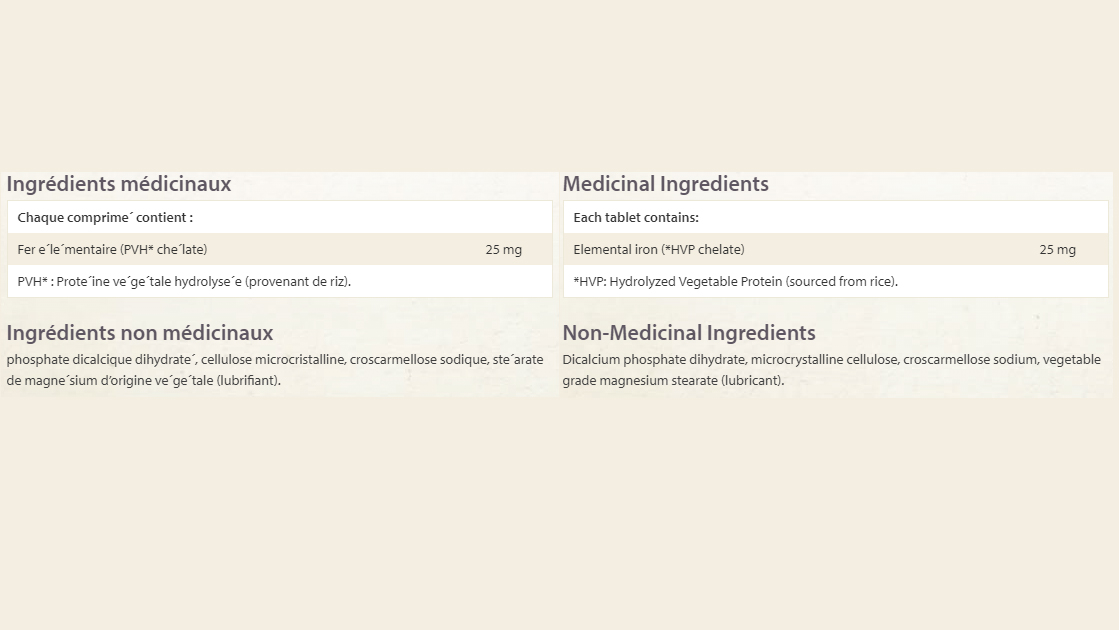This screenshot has height=630, width=1119.
Task: Click the 'Fer élémentaire (PVH* chélate)' cell
Action: tap(112, 249)
